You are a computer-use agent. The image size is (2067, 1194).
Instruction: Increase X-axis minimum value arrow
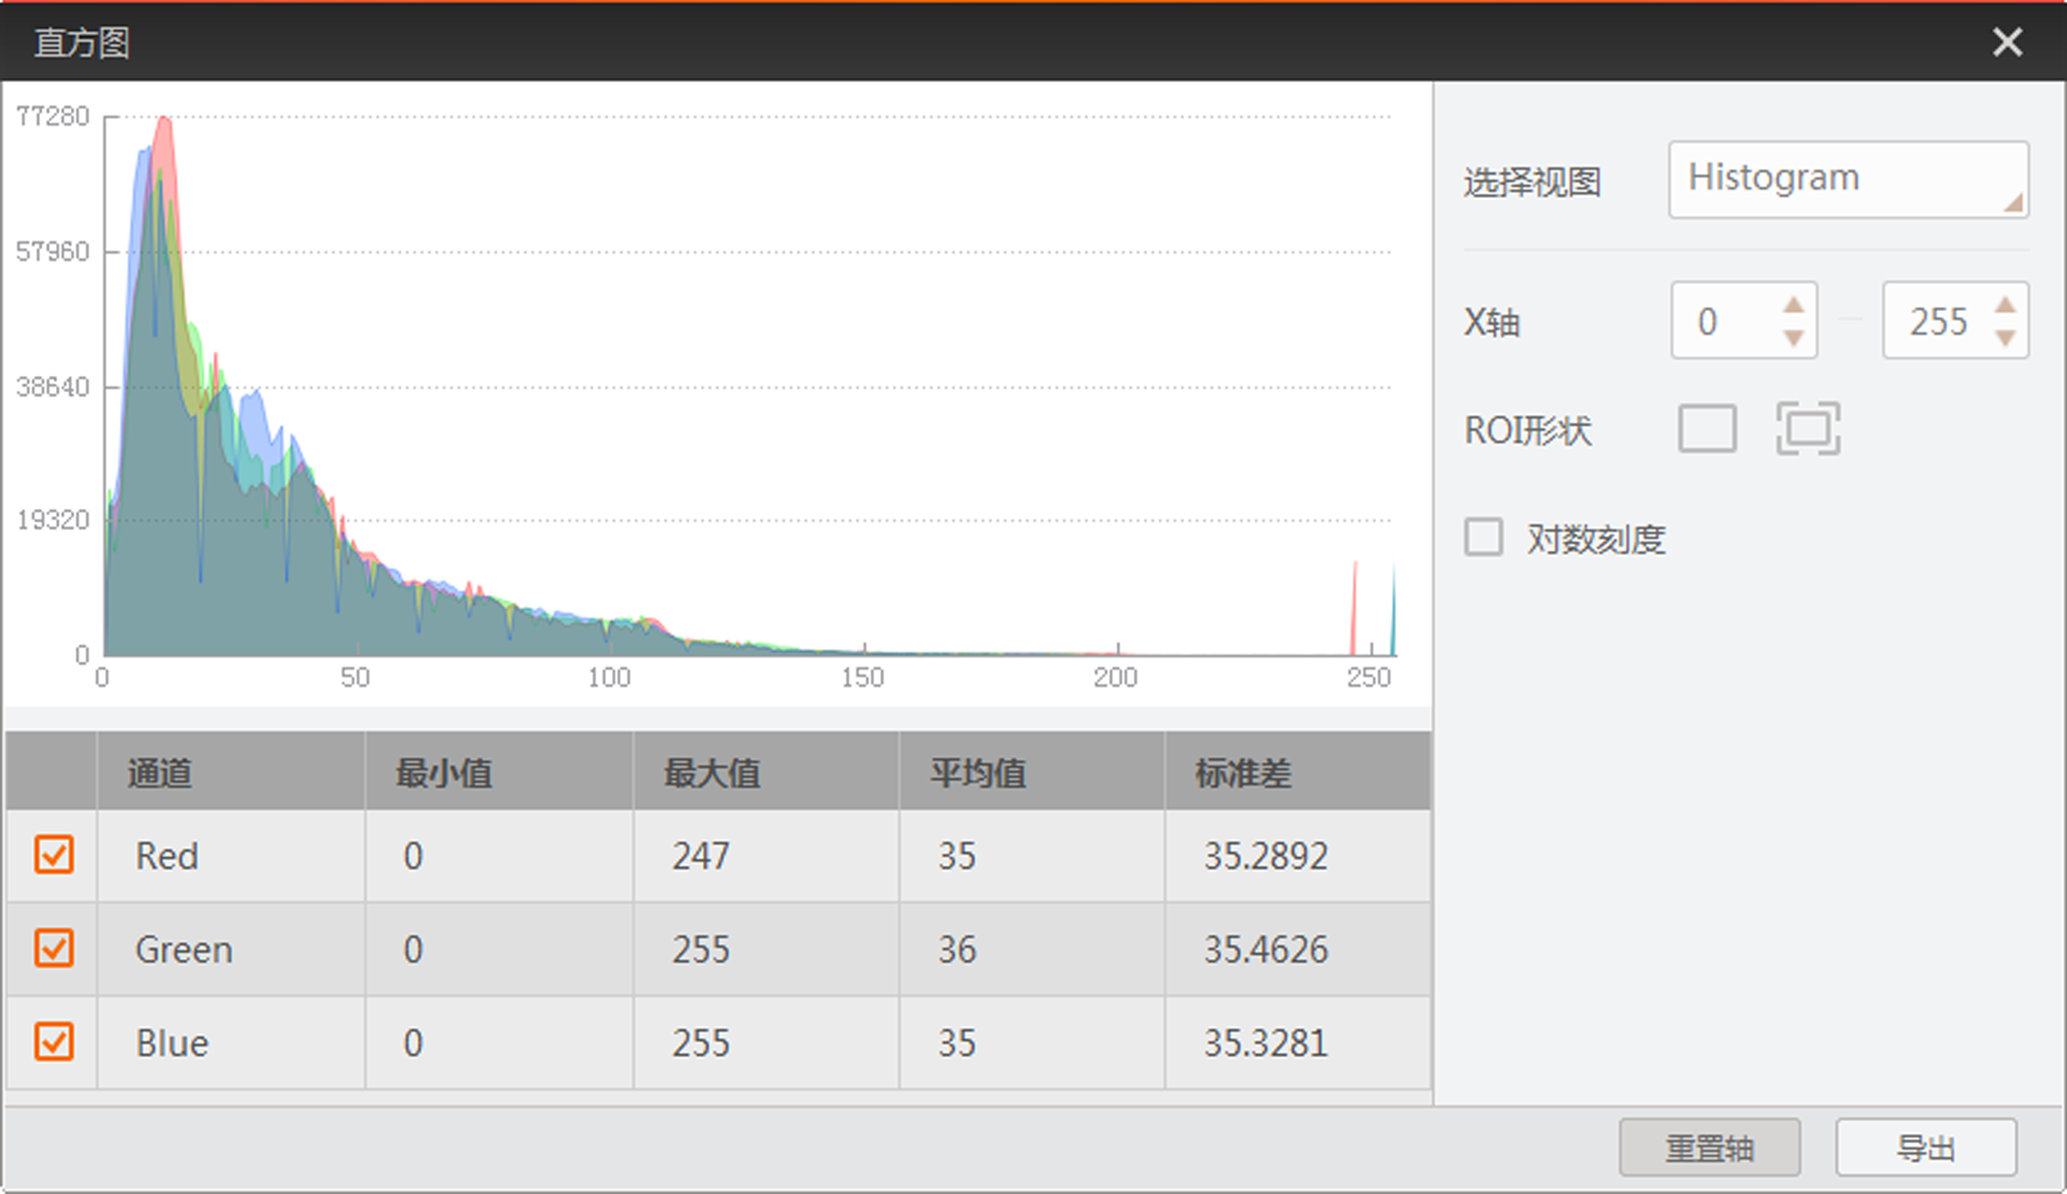[x=1794, y=305]
